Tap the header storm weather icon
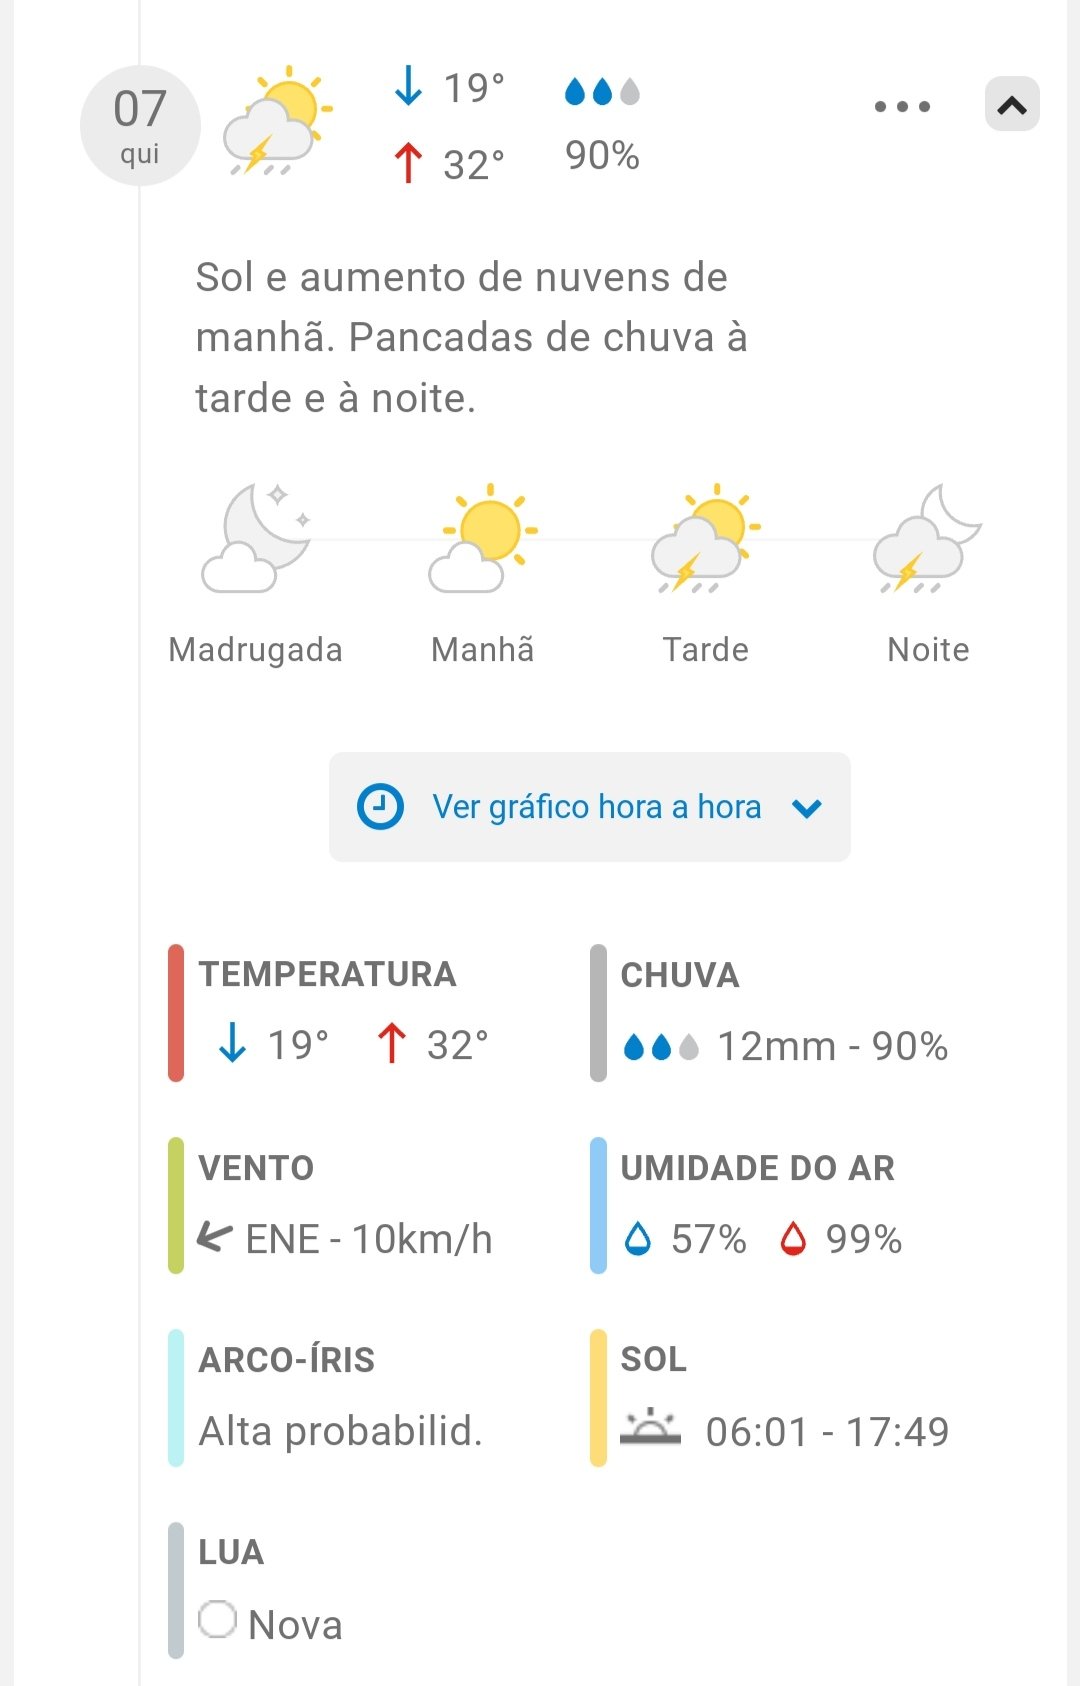Screen dimensions: 1080x1686 (x=276, y=122)
